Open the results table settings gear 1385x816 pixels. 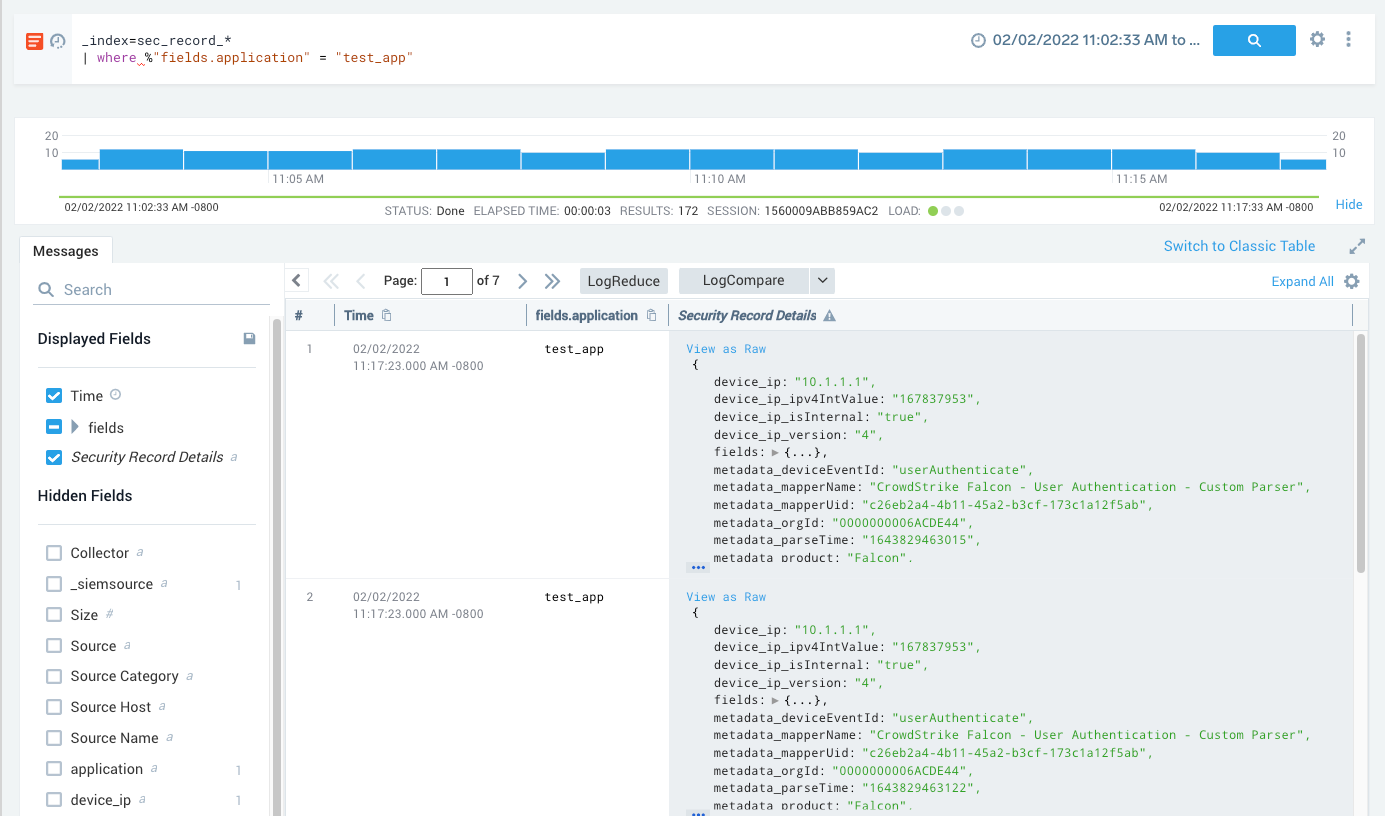point(1352,282)
